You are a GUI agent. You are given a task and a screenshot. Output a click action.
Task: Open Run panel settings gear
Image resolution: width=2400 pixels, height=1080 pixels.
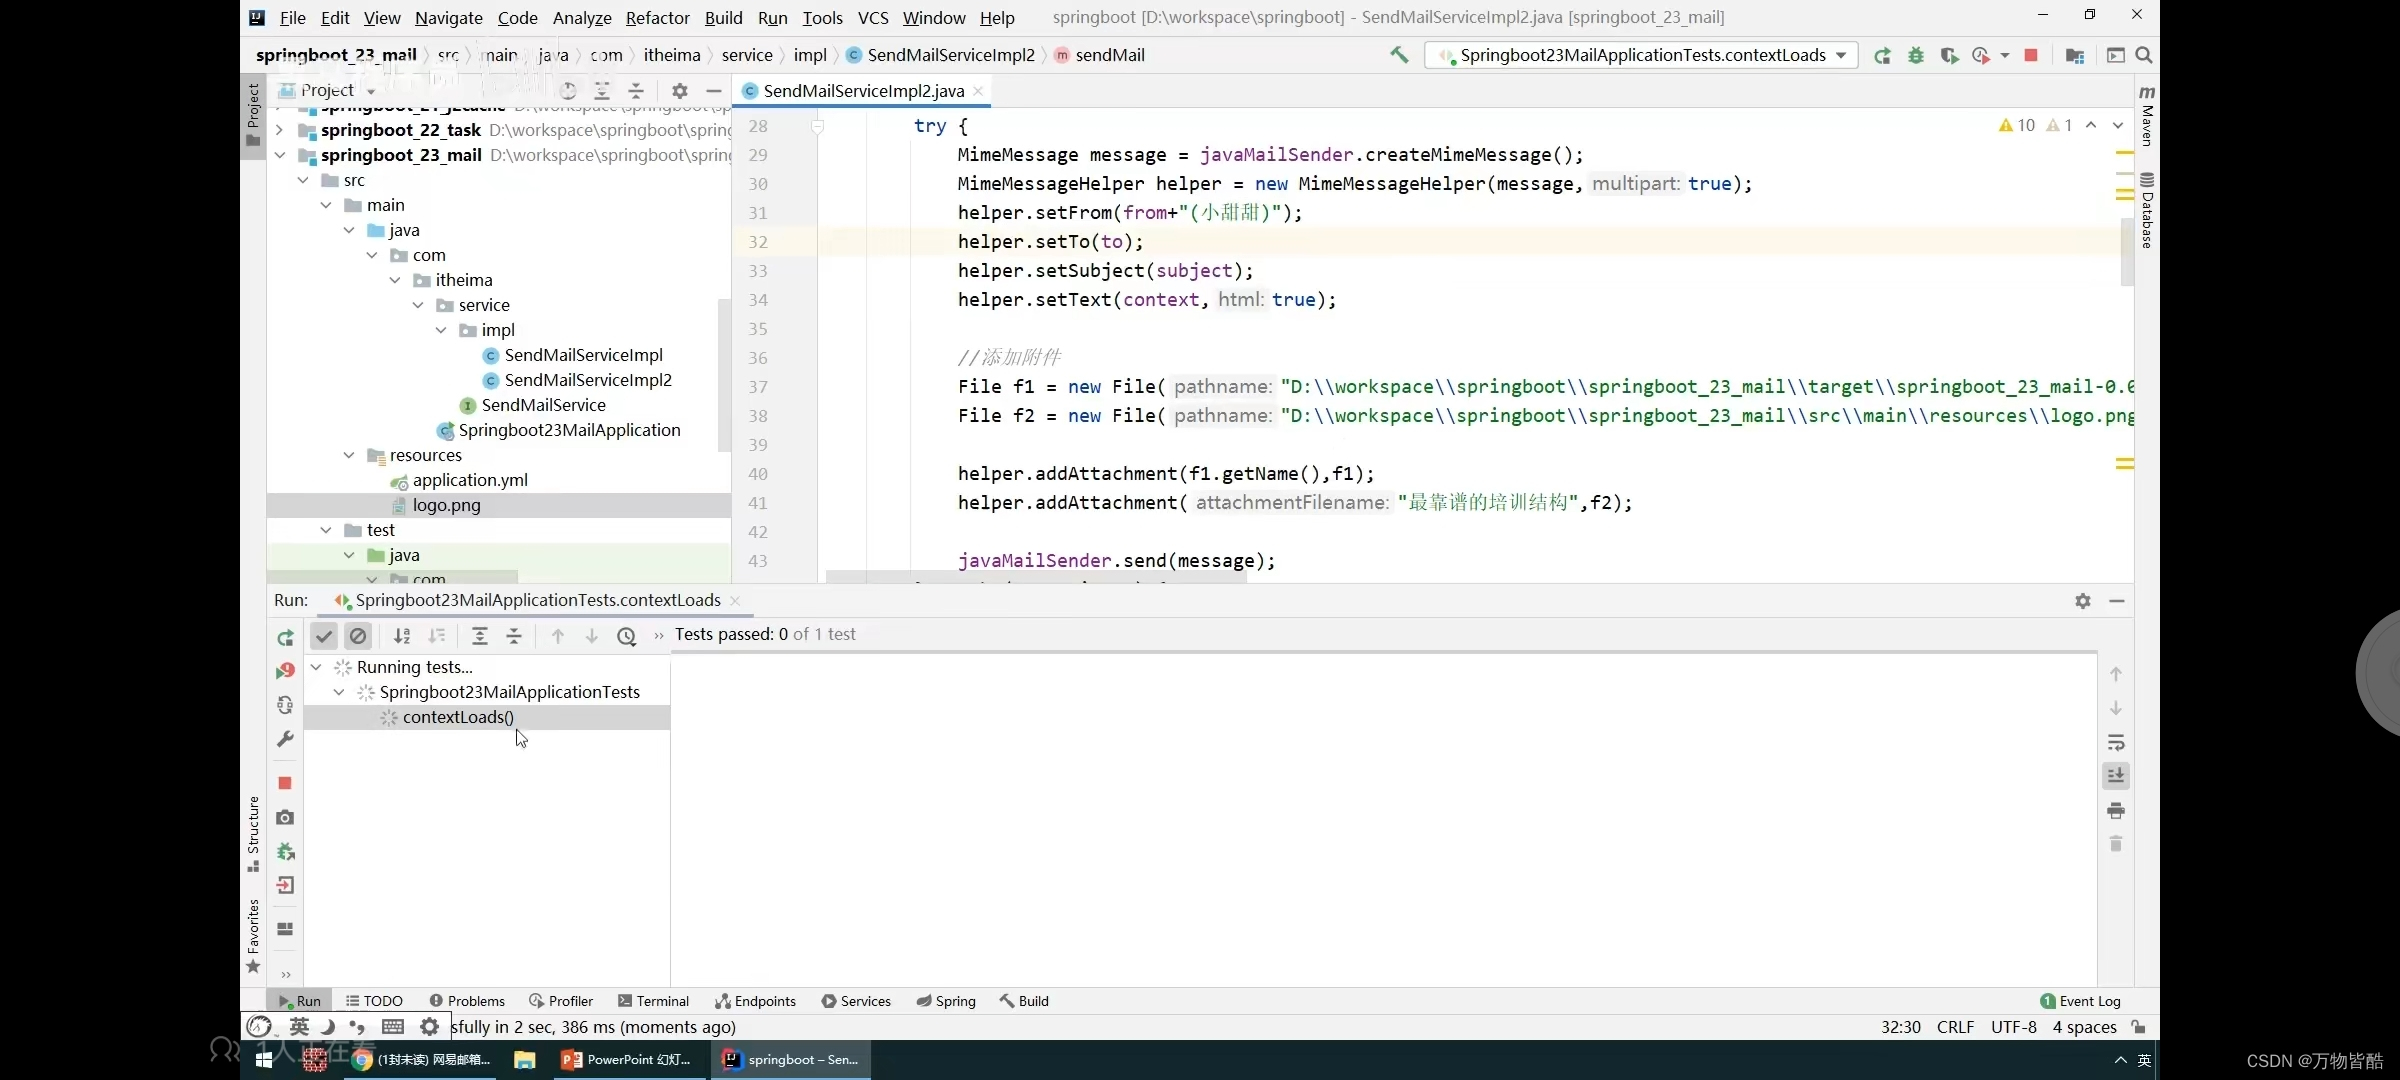tap(2083, 601)
